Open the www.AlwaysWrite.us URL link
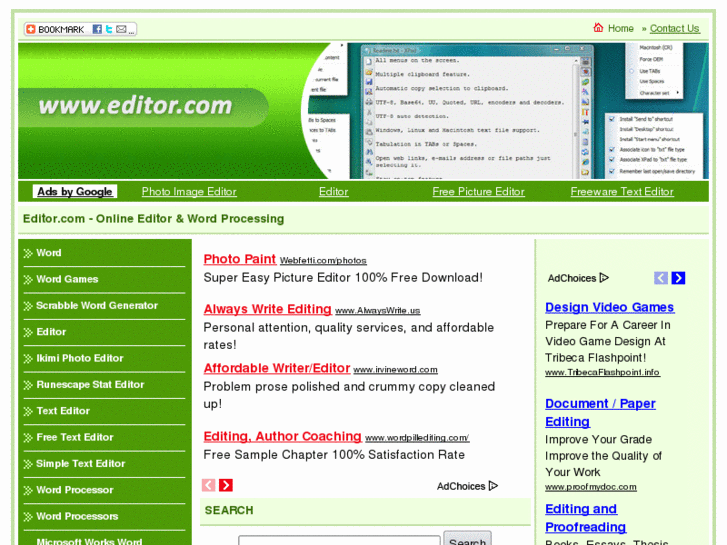Image resolution: width=727 pixels, height=545 pixels. (x=377, y=311)
